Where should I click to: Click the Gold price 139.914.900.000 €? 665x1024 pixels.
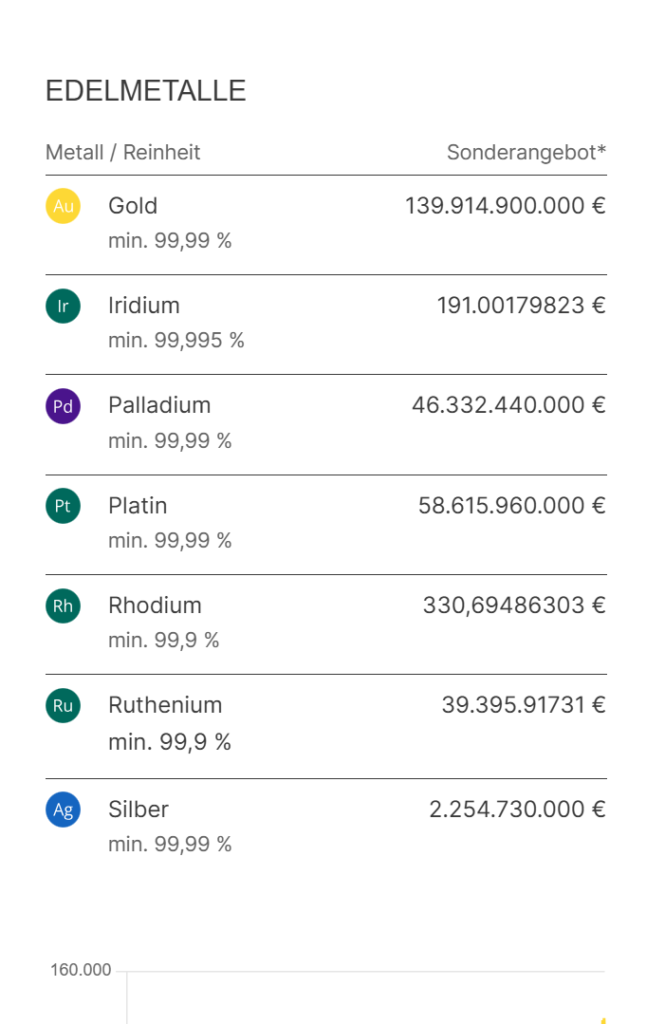[x=505, y=206]
